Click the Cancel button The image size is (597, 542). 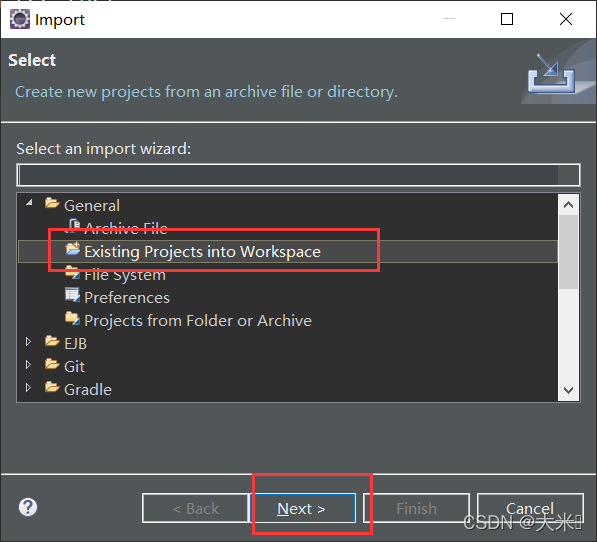pos(530,508)
